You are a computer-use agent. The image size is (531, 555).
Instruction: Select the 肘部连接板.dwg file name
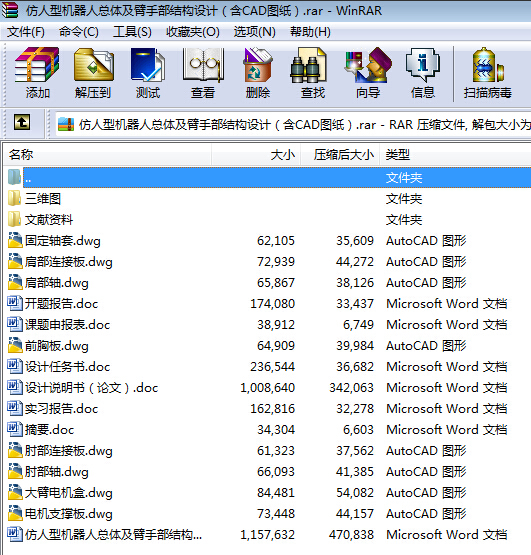[69, 451]
